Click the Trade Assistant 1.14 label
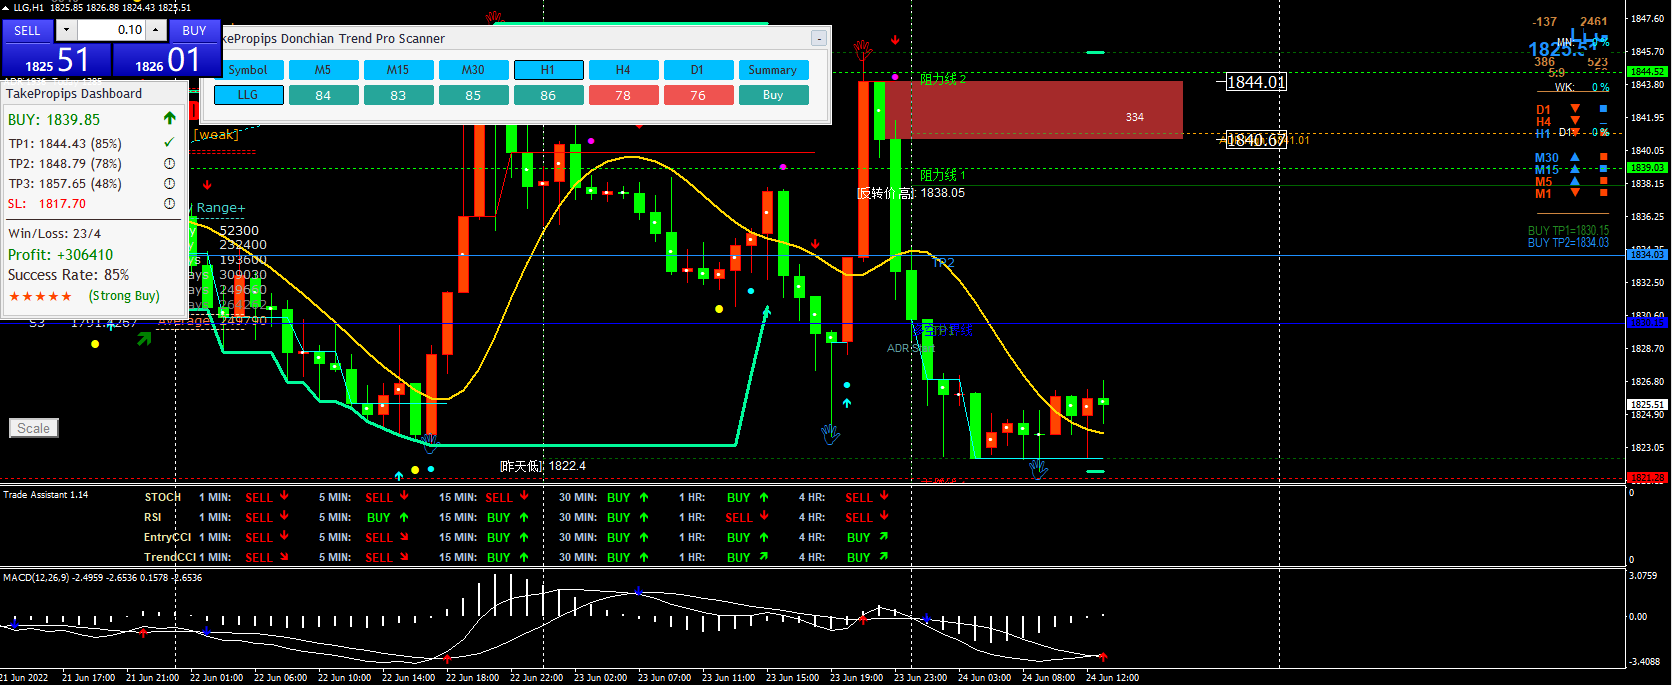The height and width of the screenshot is (685, 1673). pos(45,494)
